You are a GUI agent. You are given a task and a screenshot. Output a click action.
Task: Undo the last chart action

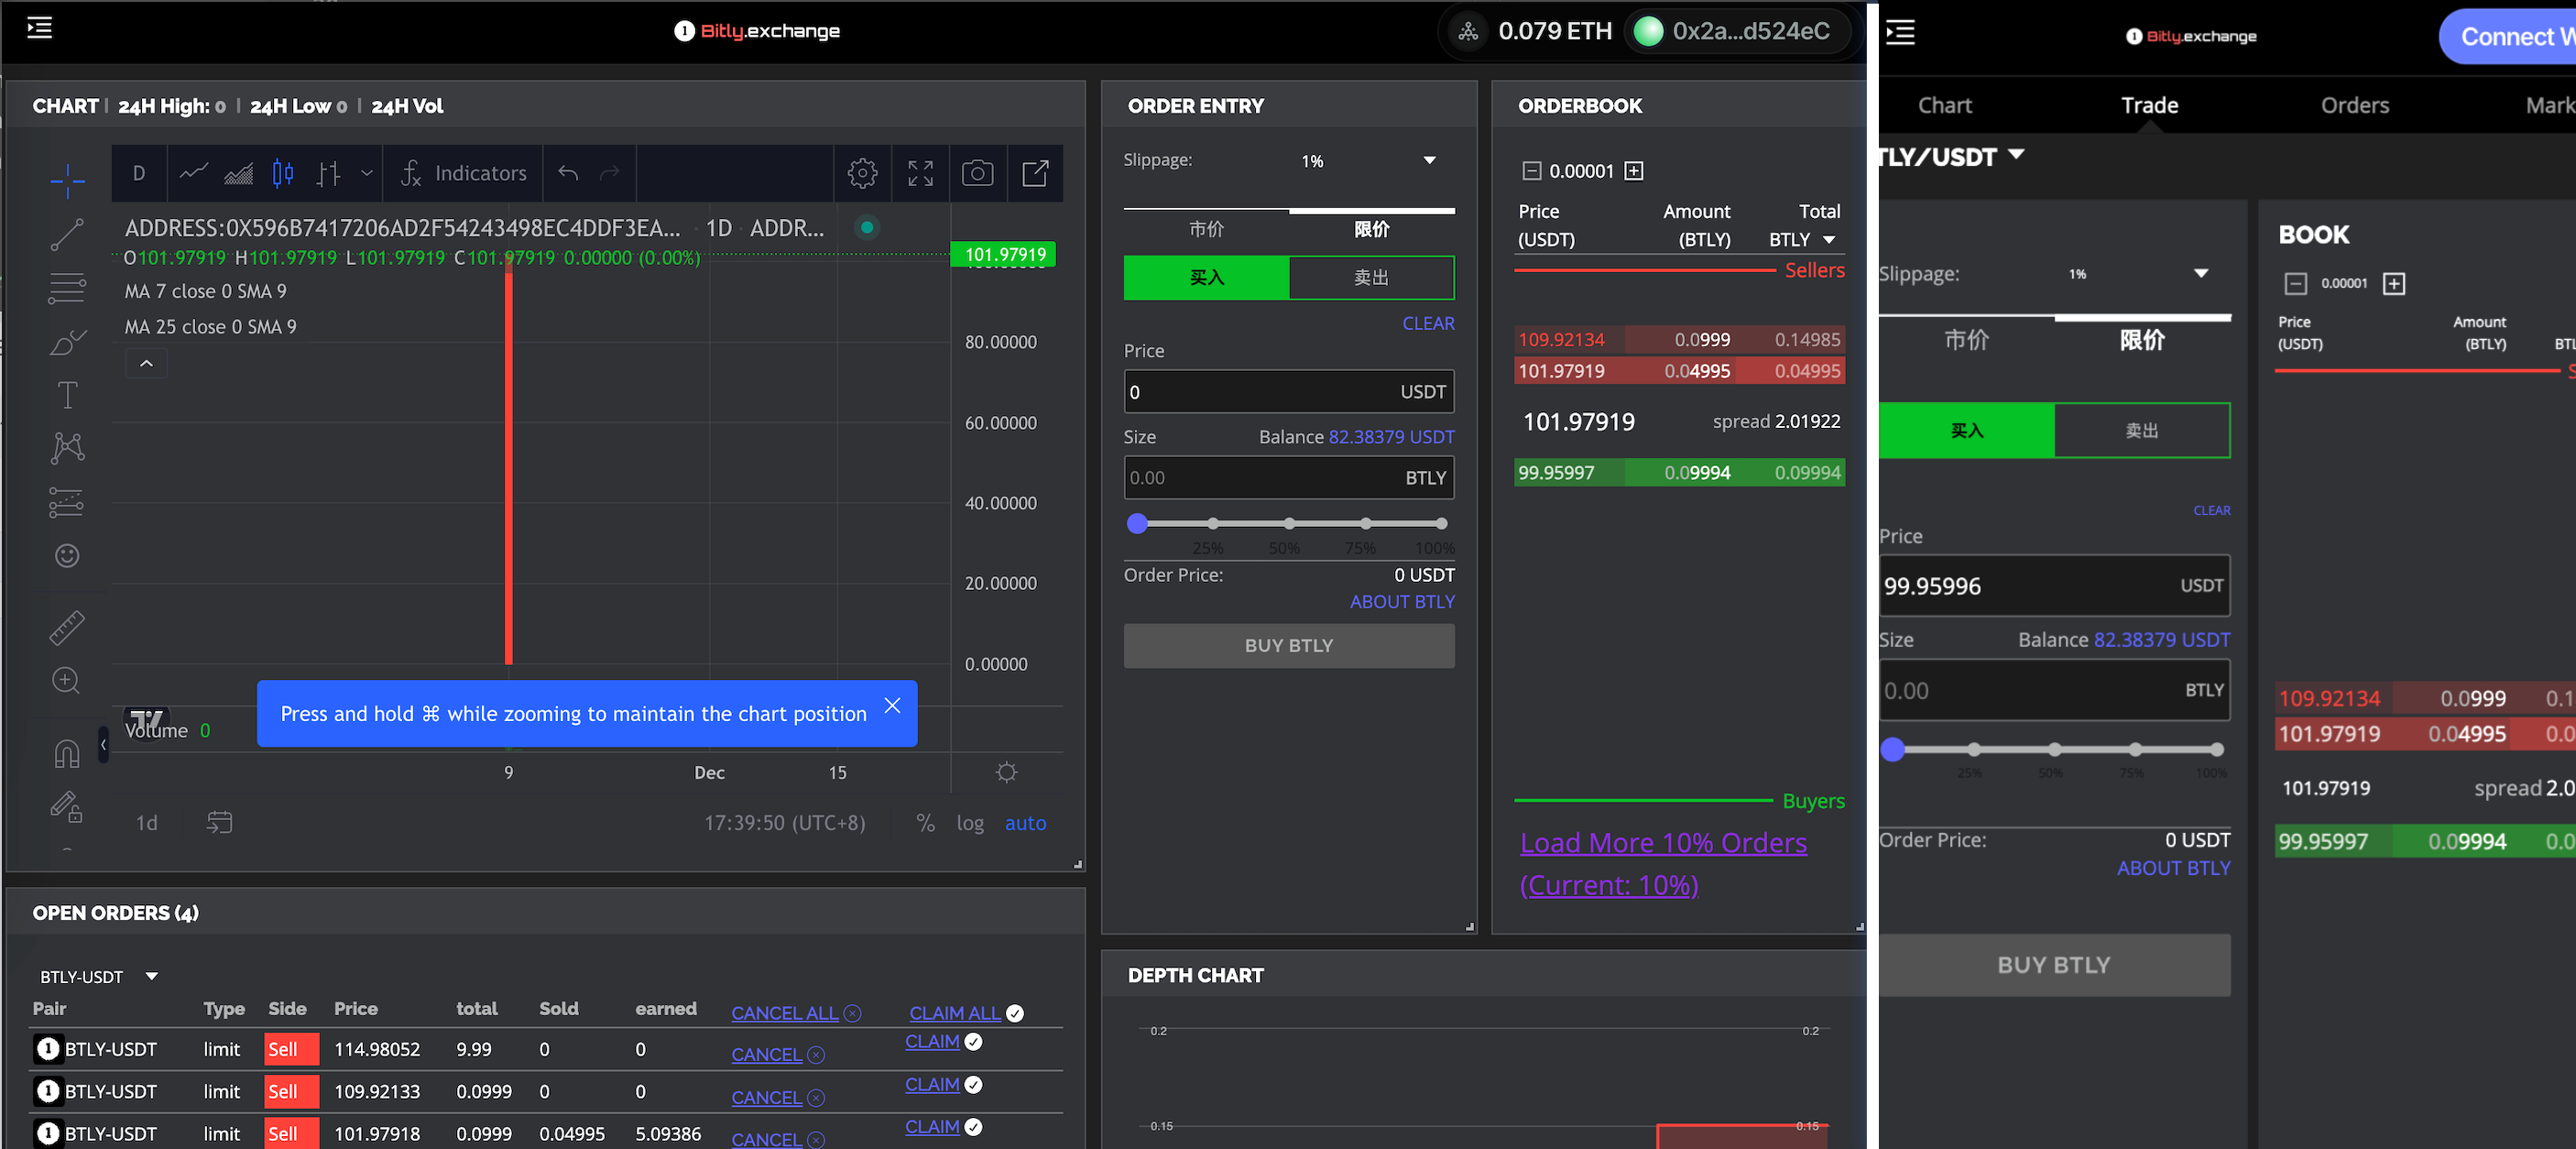point(569,173)
